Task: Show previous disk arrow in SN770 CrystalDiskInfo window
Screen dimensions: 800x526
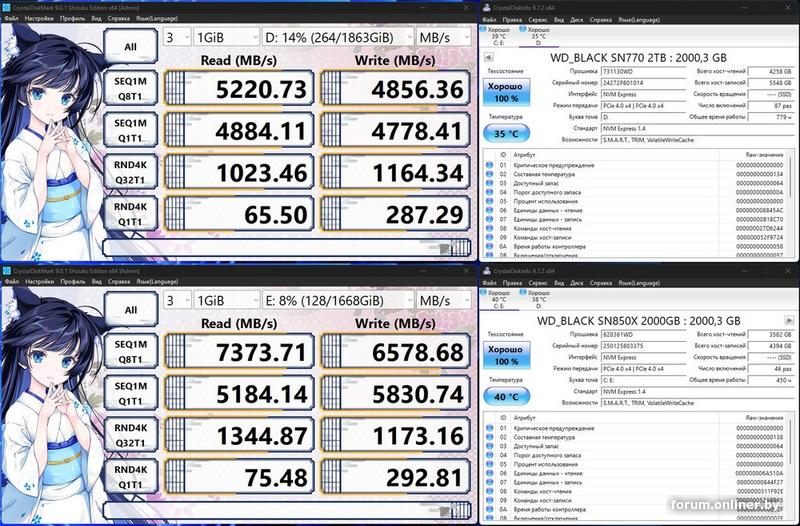Action: [x=488, y=57]
